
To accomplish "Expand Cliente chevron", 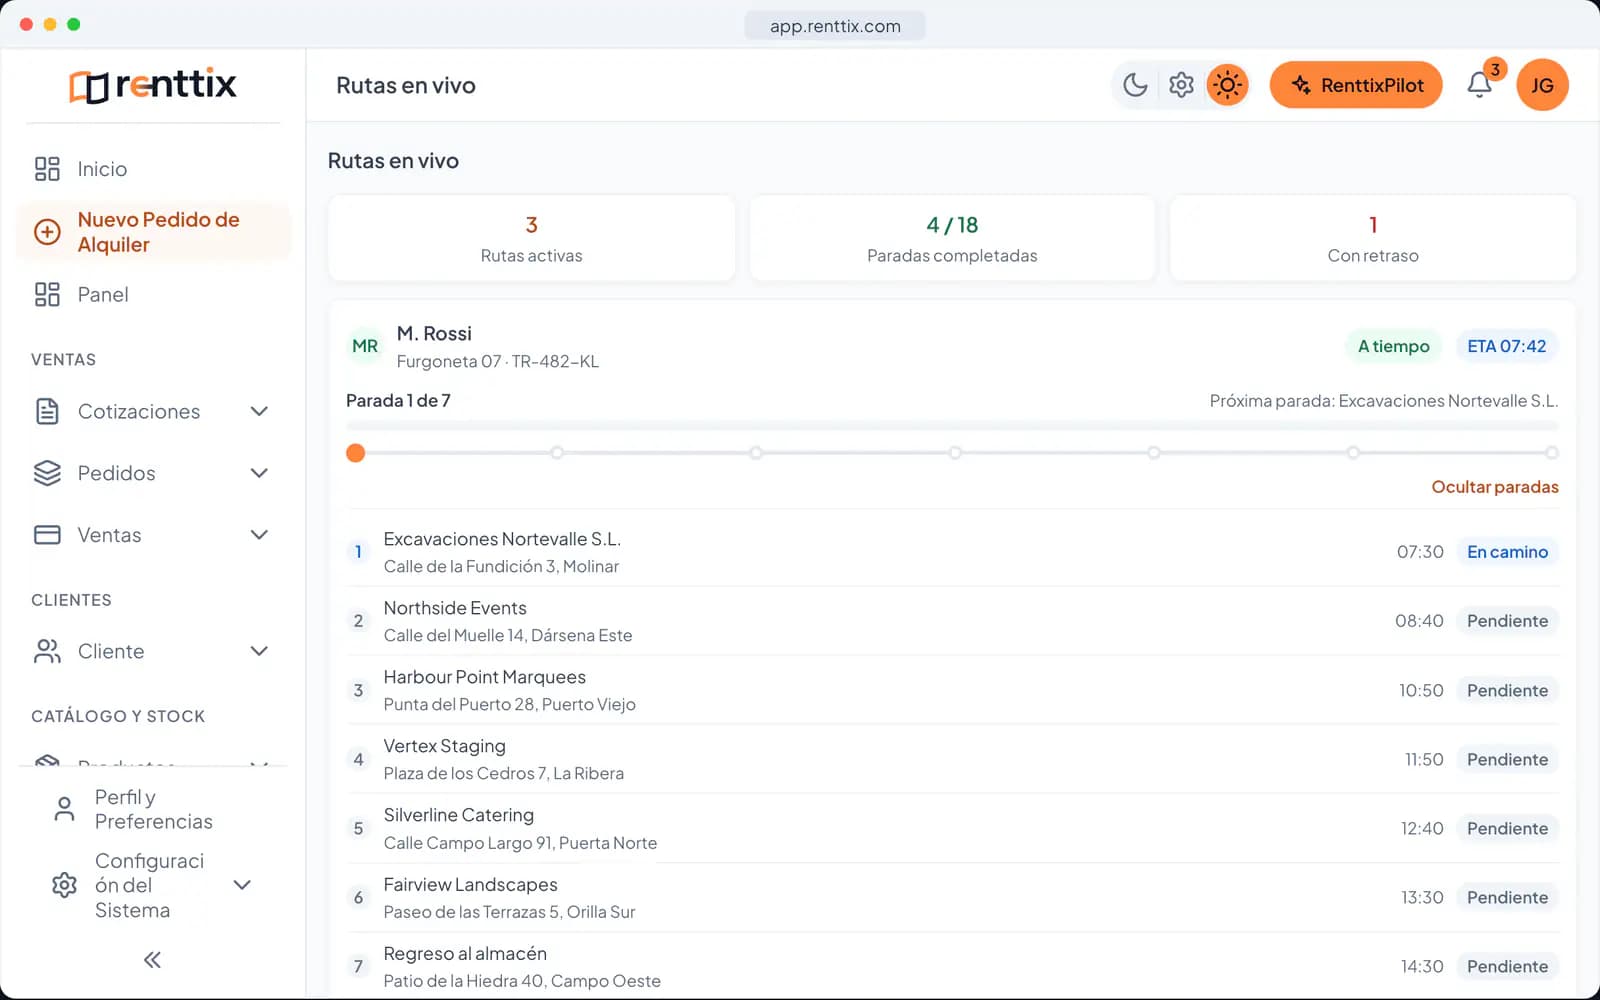I will point(259,651).
